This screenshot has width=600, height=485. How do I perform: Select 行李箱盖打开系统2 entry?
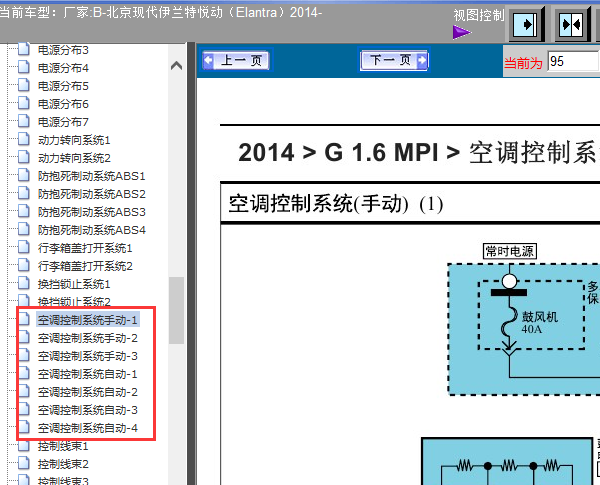[85, 266]
